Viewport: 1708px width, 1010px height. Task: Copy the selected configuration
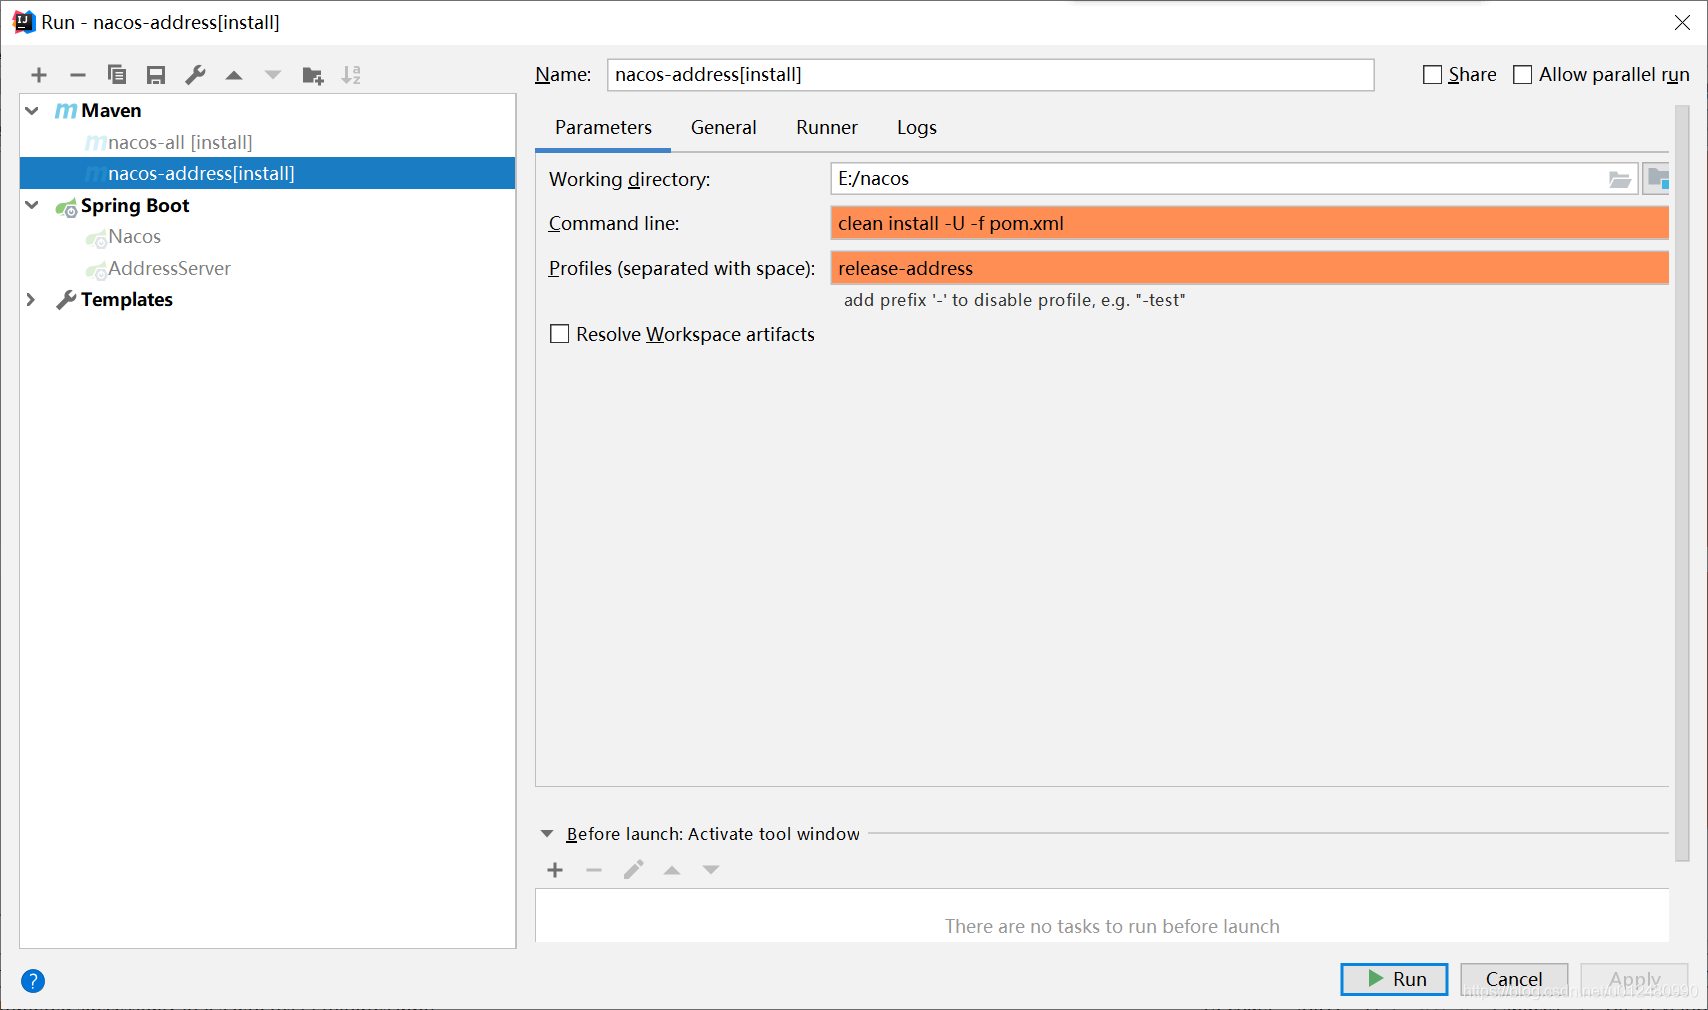(117, 75)
